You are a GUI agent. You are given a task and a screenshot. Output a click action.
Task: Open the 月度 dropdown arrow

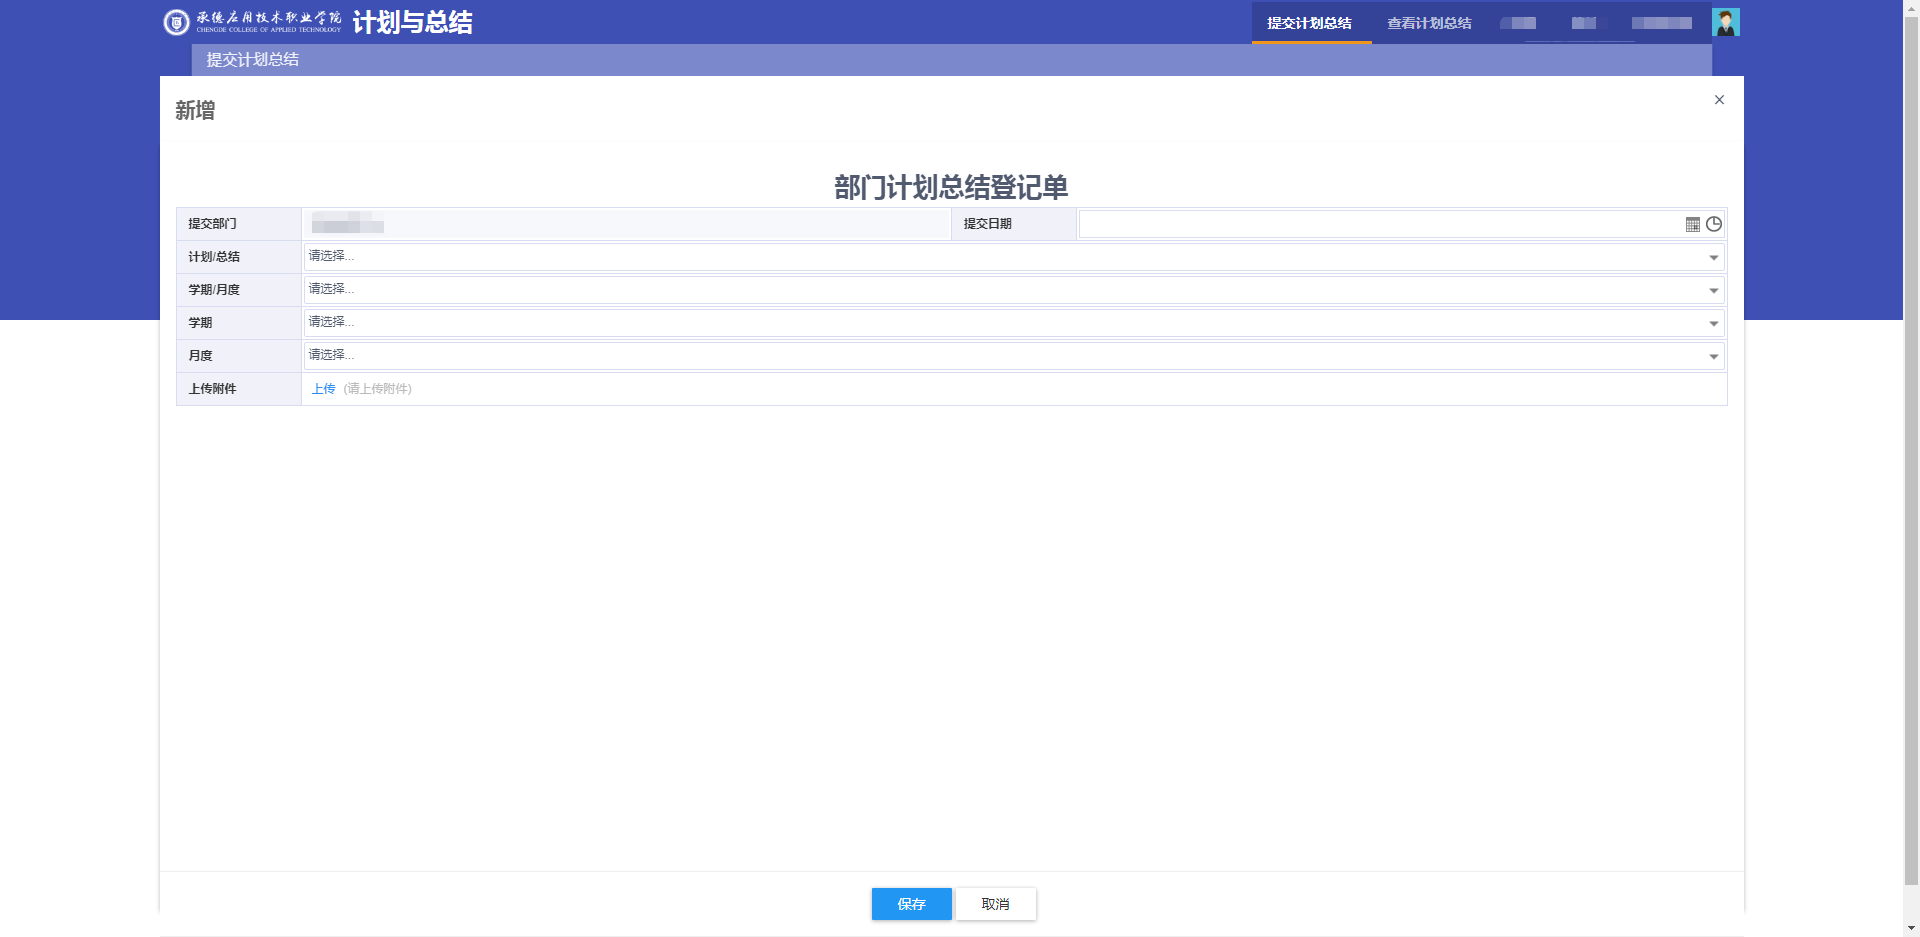1713,357
